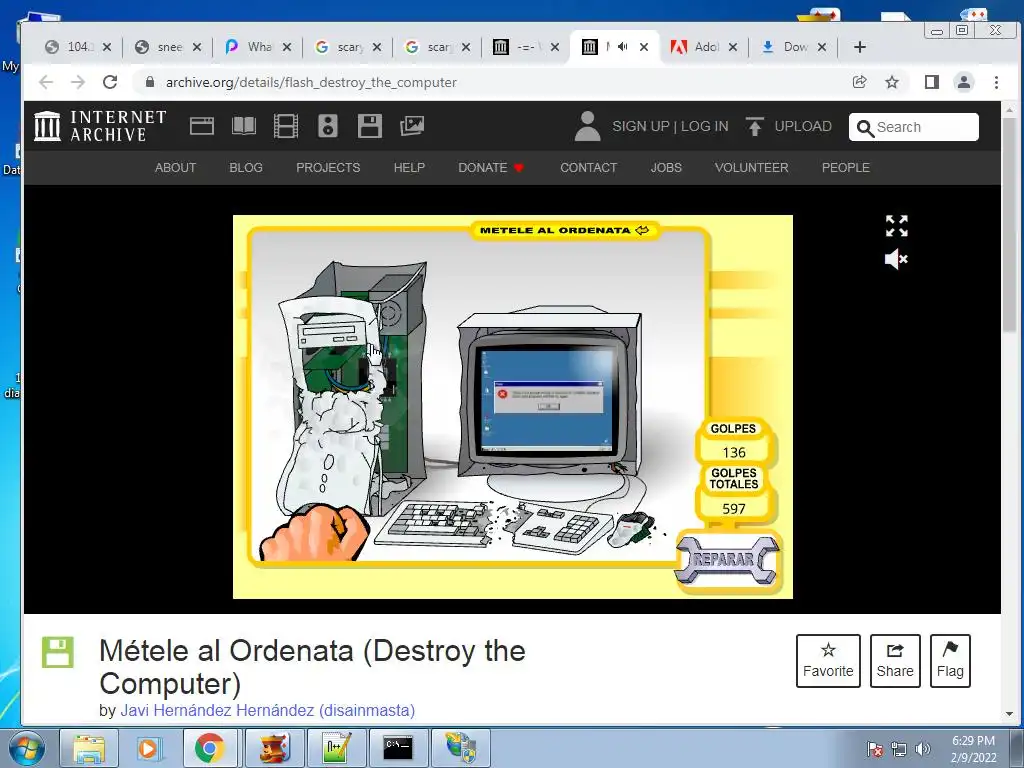
Task: Punch the computer monitor screen
Action: click(x=546, y=398)
